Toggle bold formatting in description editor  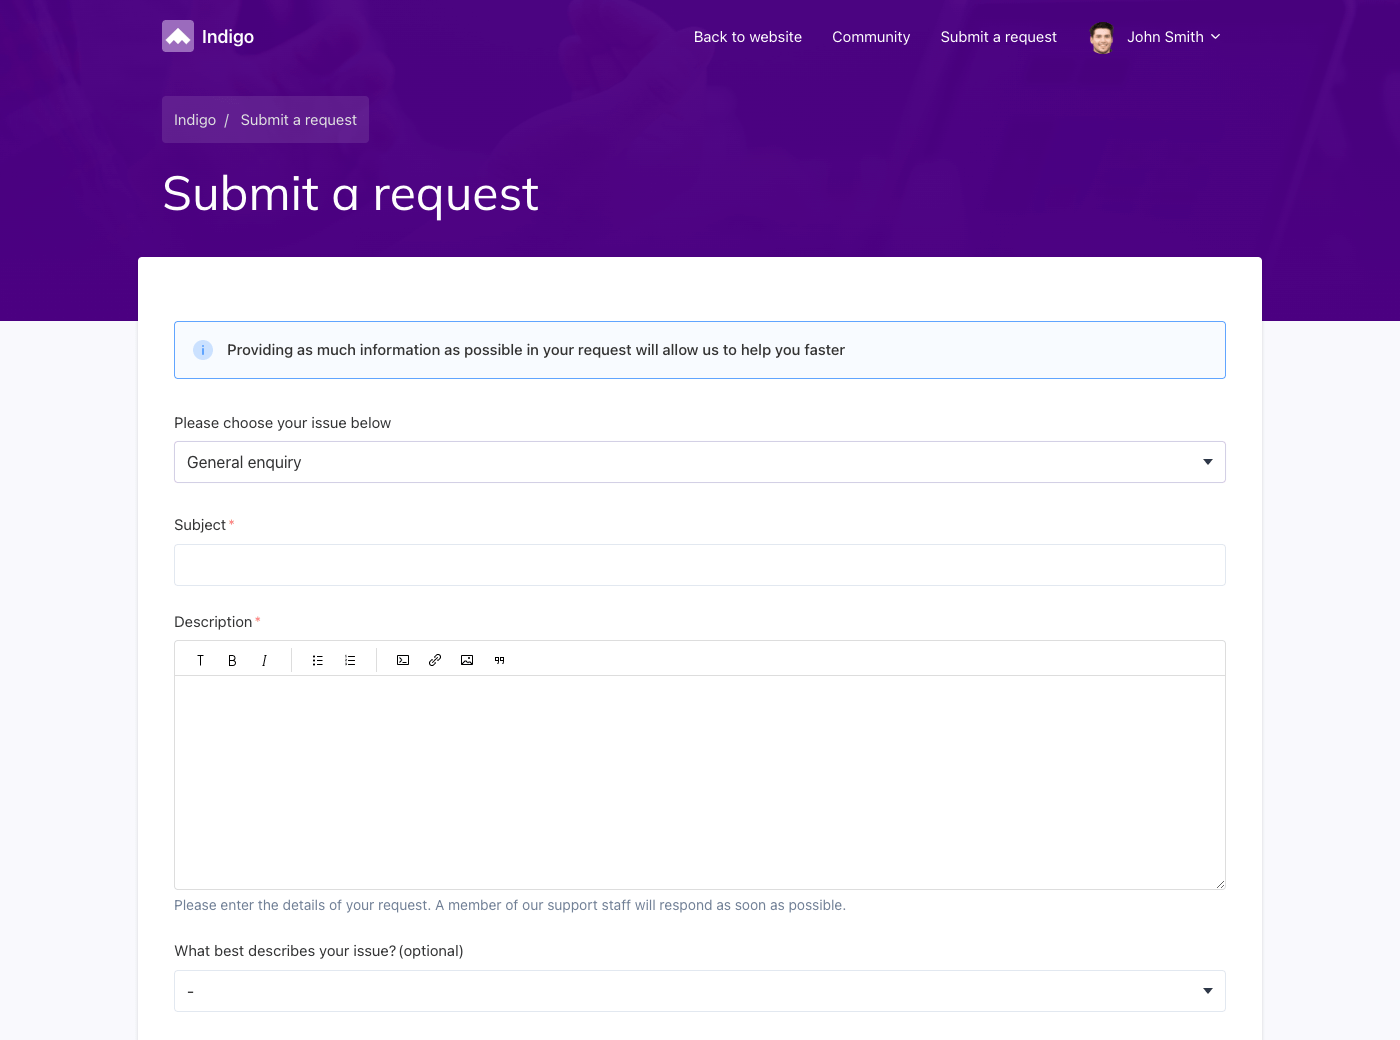click(x=232, y=660)
